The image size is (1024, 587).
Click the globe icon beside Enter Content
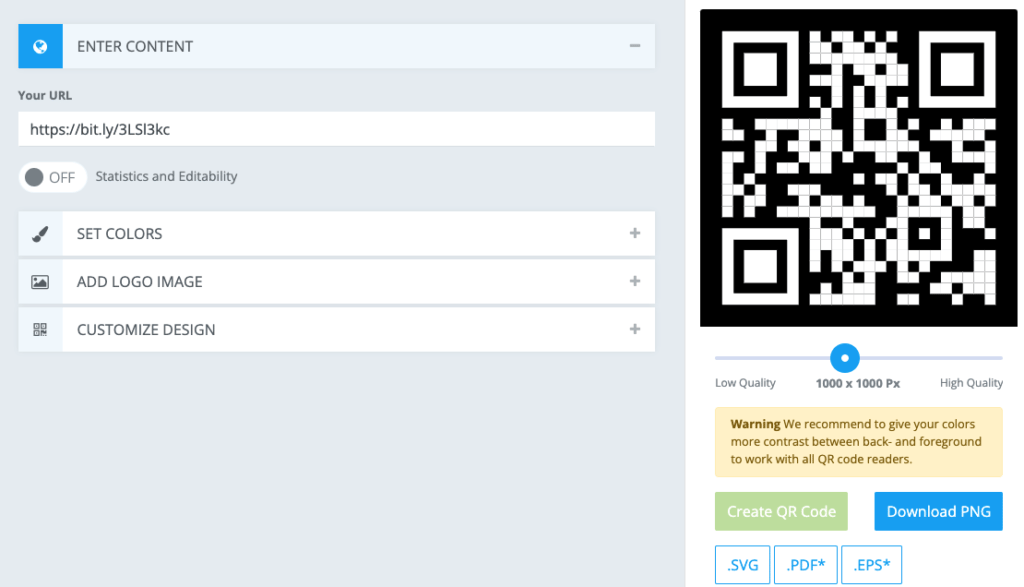(x=40, y=46)
